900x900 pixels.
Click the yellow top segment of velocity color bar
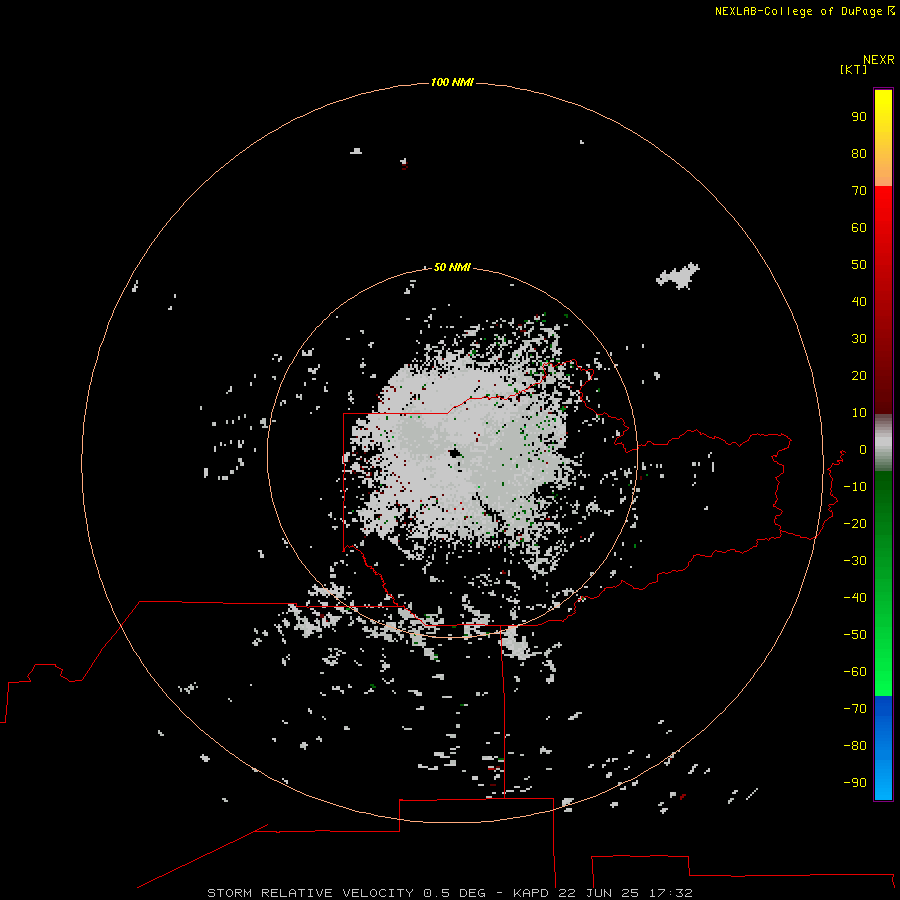(x=883, y=138)
